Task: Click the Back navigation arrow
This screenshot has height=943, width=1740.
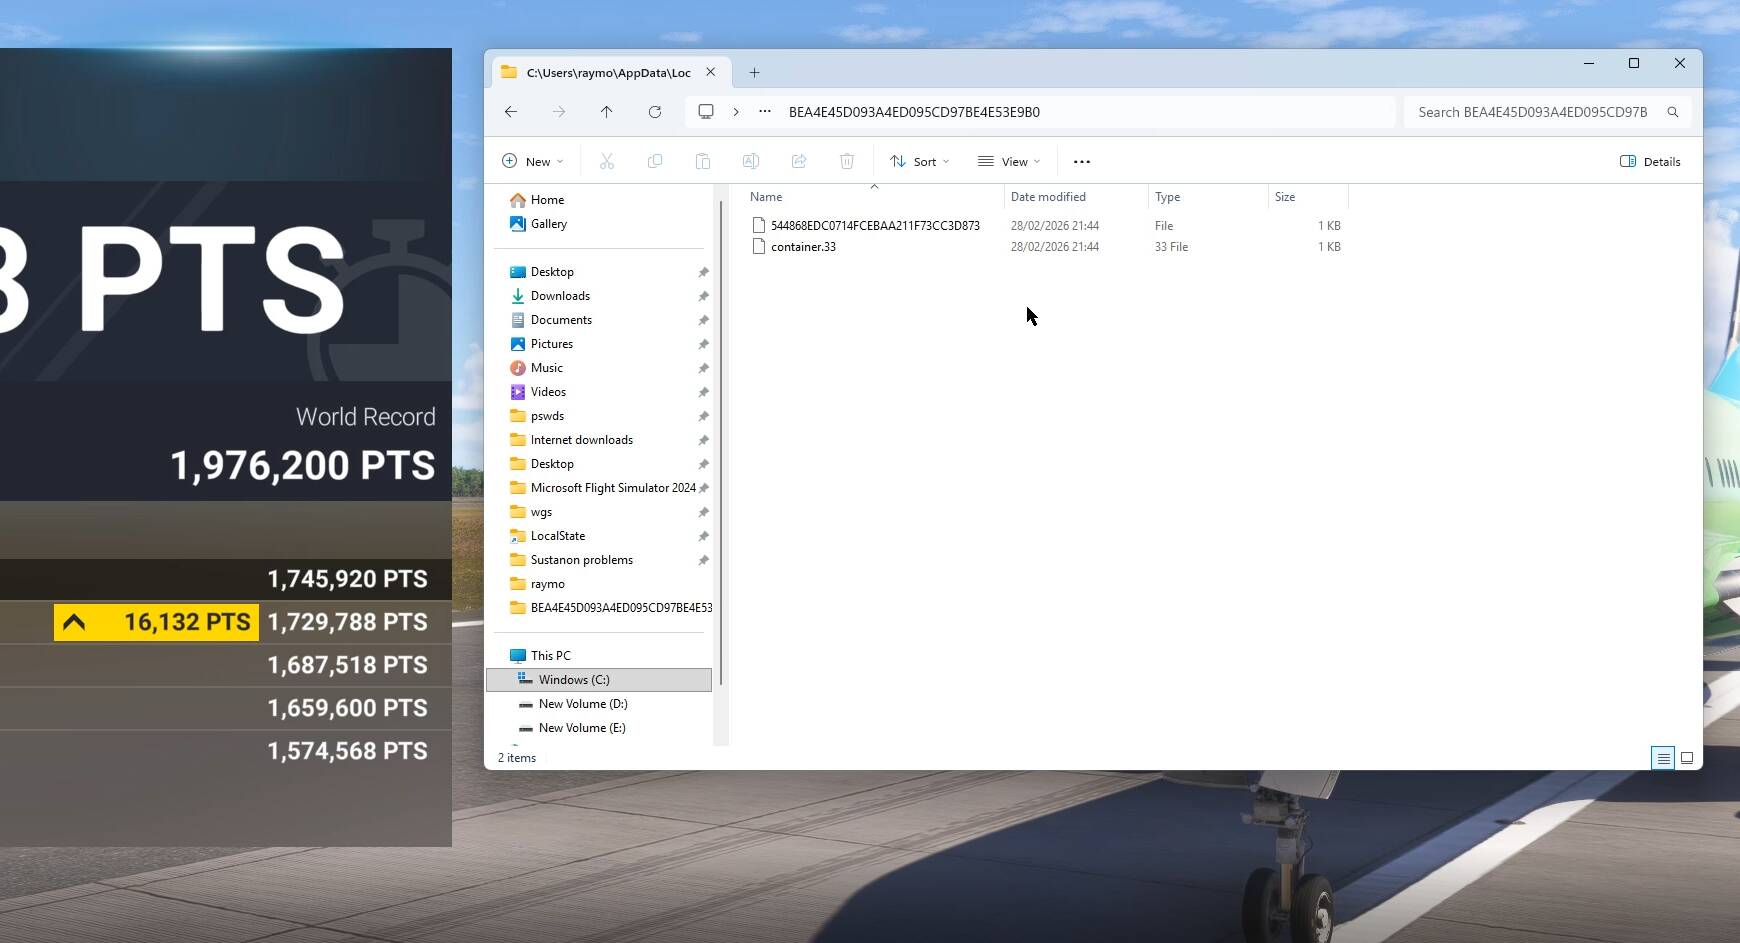Action: [511, 112]
